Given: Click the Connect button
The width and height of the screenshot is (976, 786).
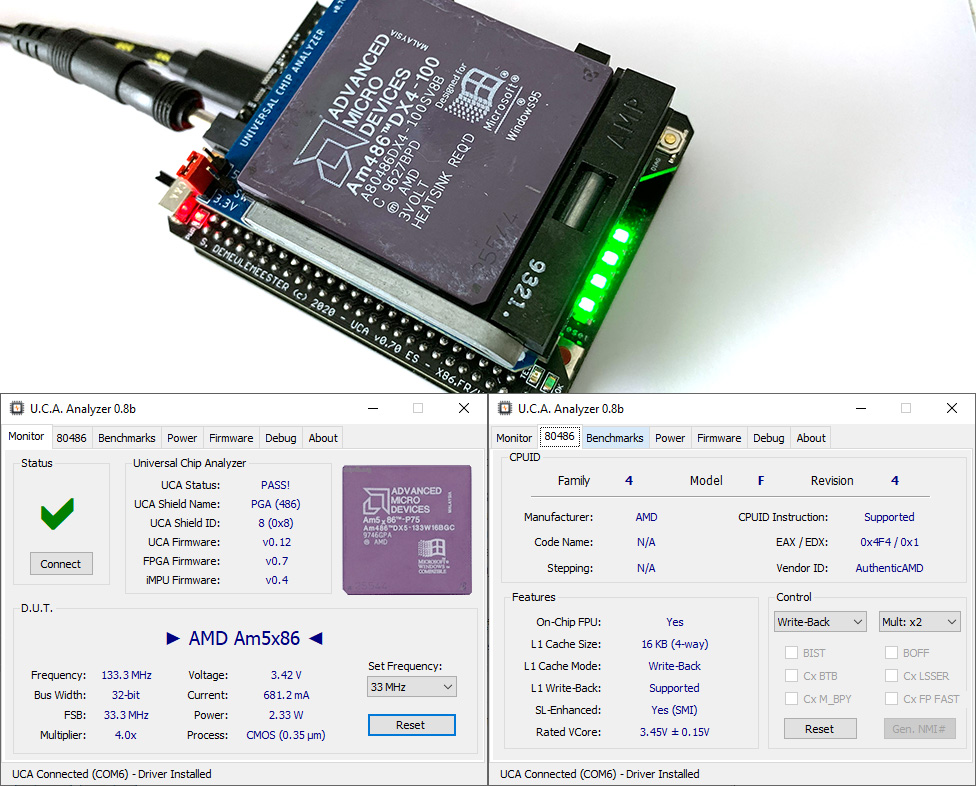Looking at the screenshot, I should click(x=61, y=564).
